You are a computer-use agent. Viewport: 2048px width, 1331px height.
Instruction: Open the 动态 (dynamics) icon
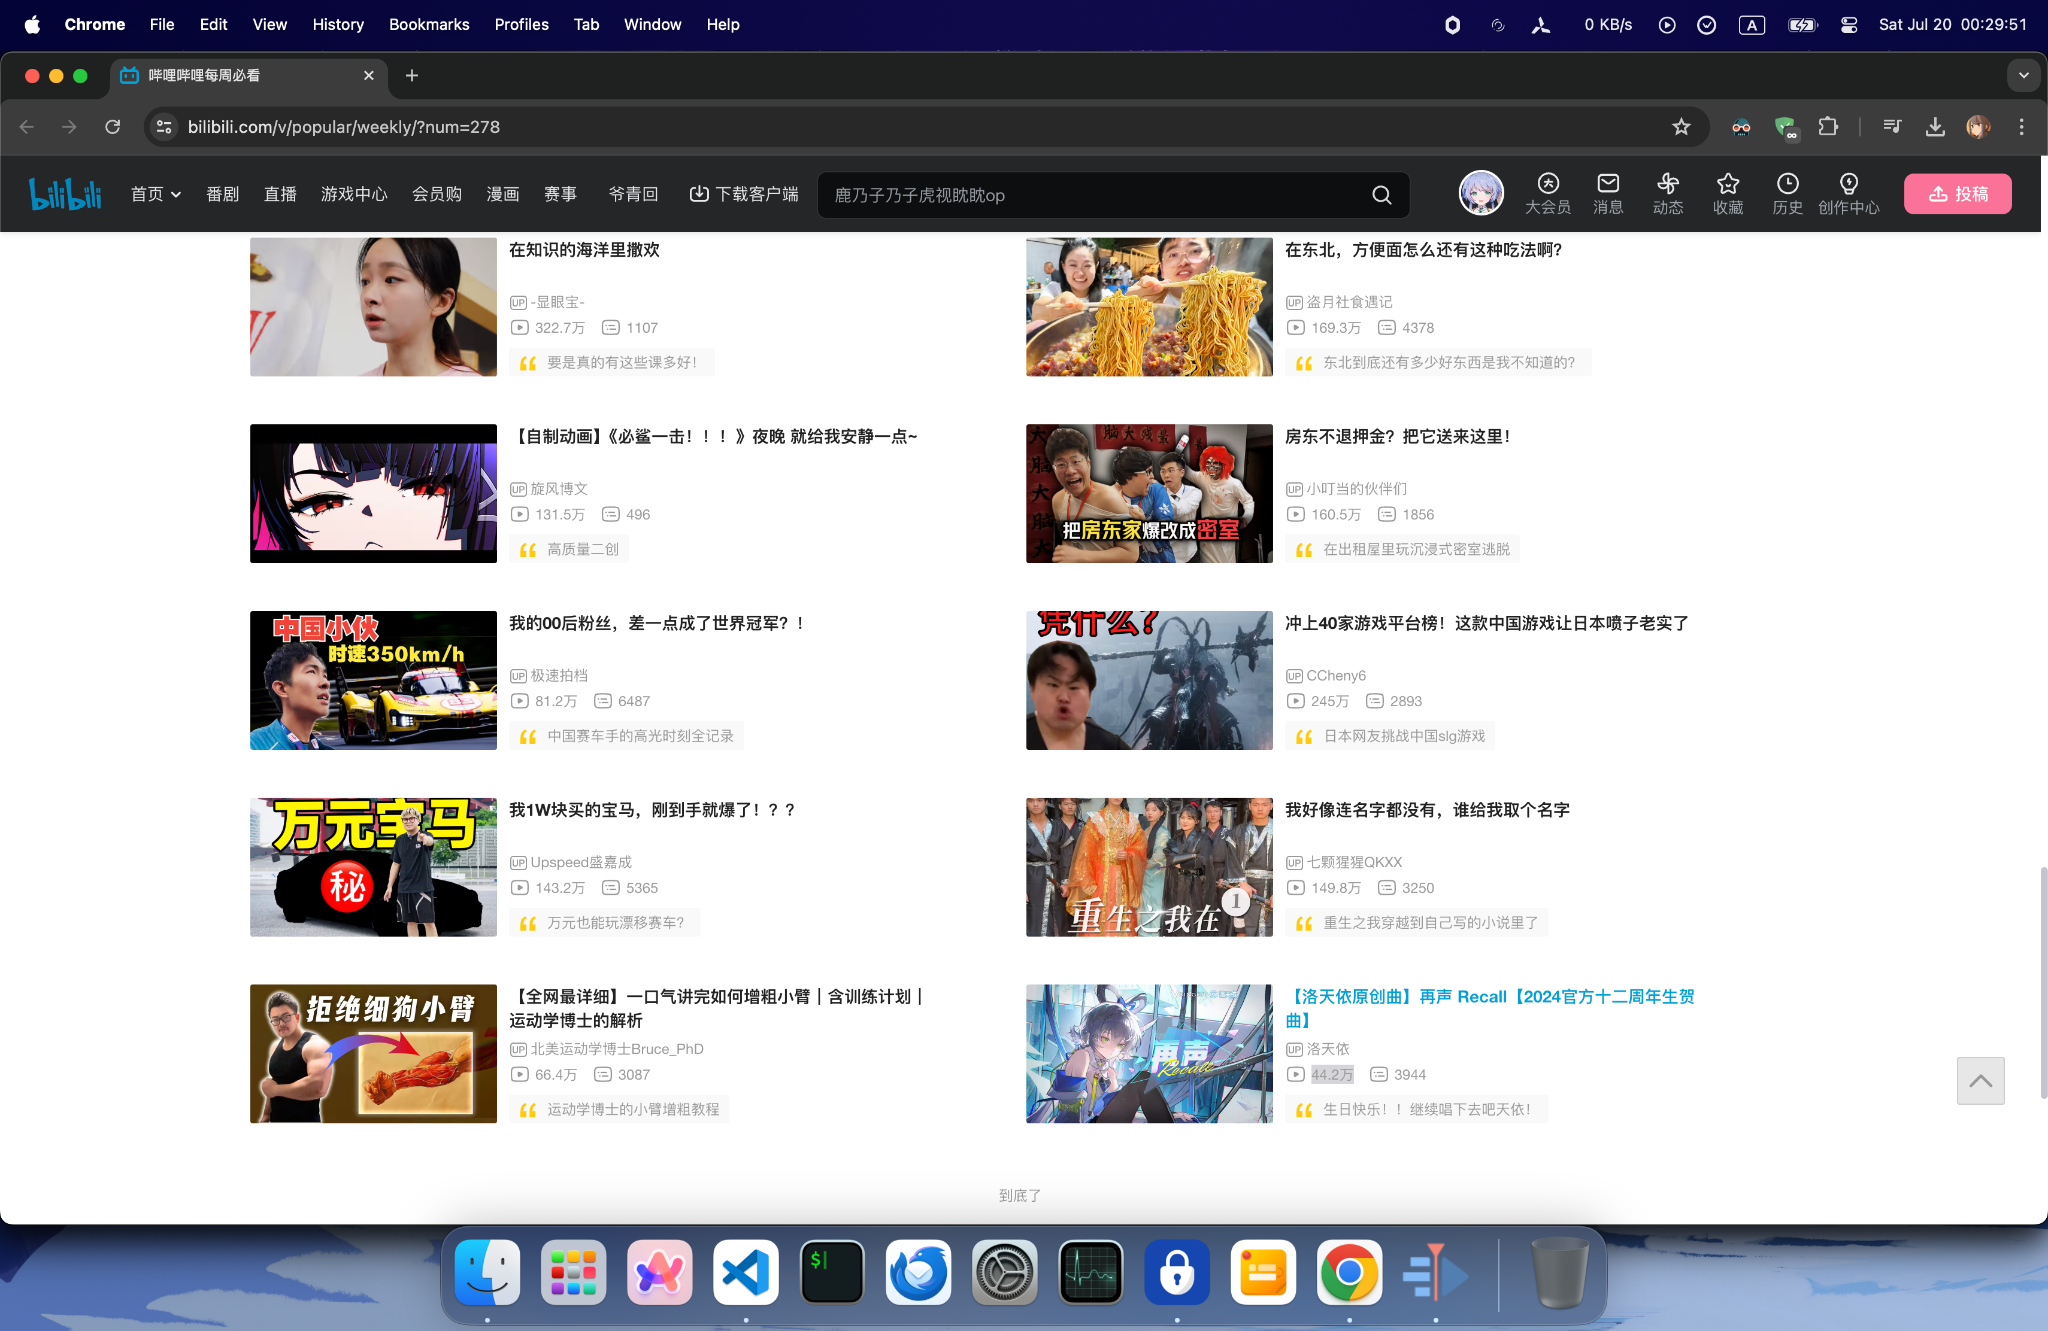click(1667, 192)
